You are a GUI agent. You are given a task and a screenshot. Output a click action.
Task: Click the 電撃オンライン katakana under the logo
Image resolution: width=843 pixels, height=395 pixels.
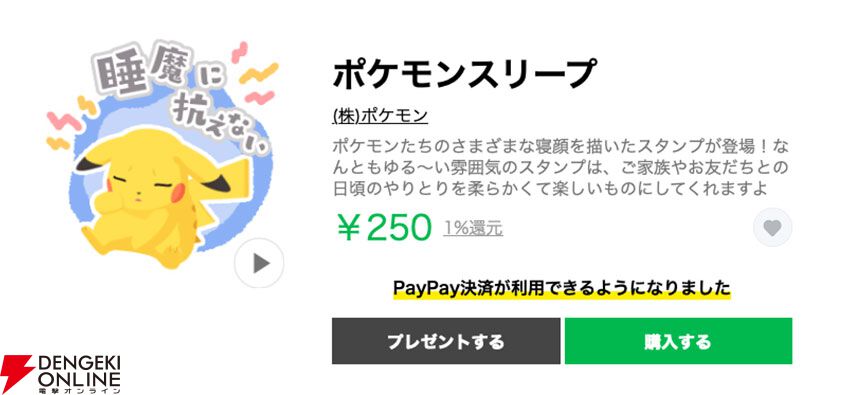pyautogui.click(x=79, y=389)
